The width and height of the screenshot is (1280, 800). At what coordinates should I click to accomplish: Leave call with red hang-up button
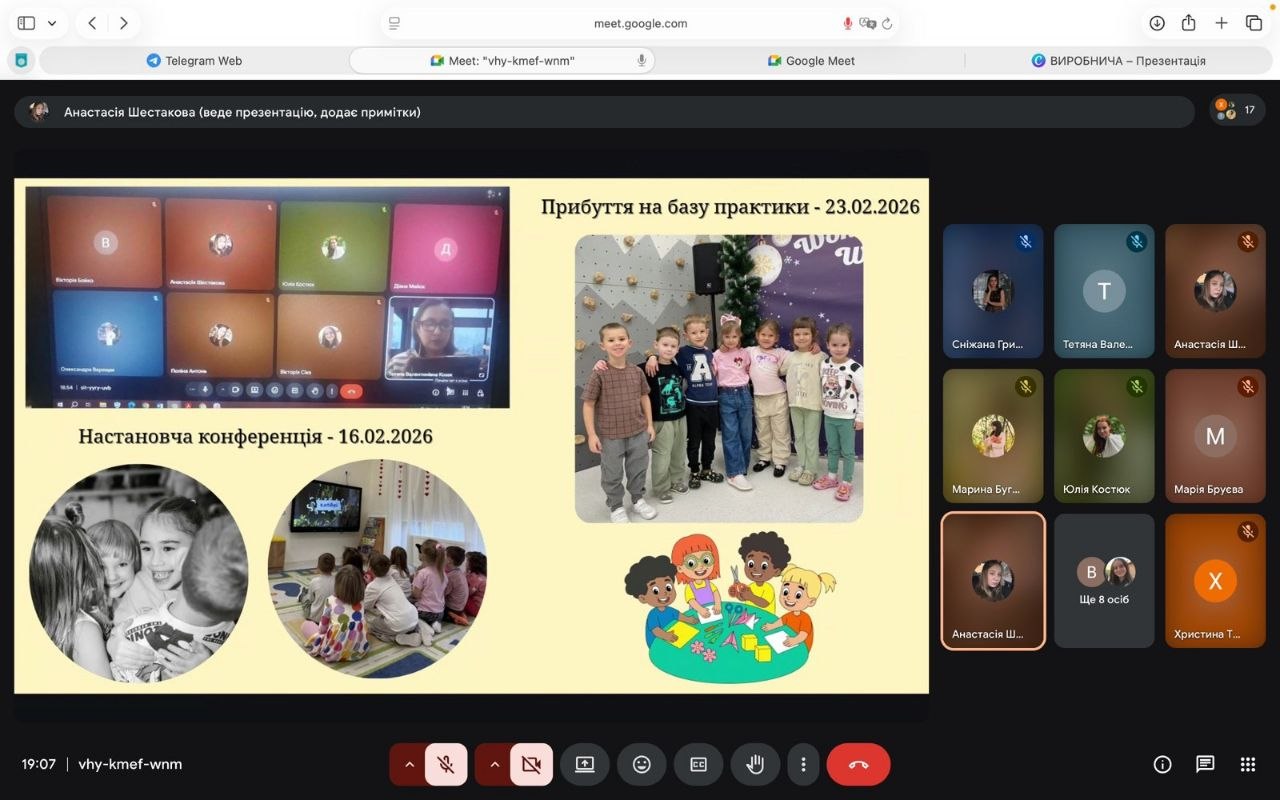[858, 764]
